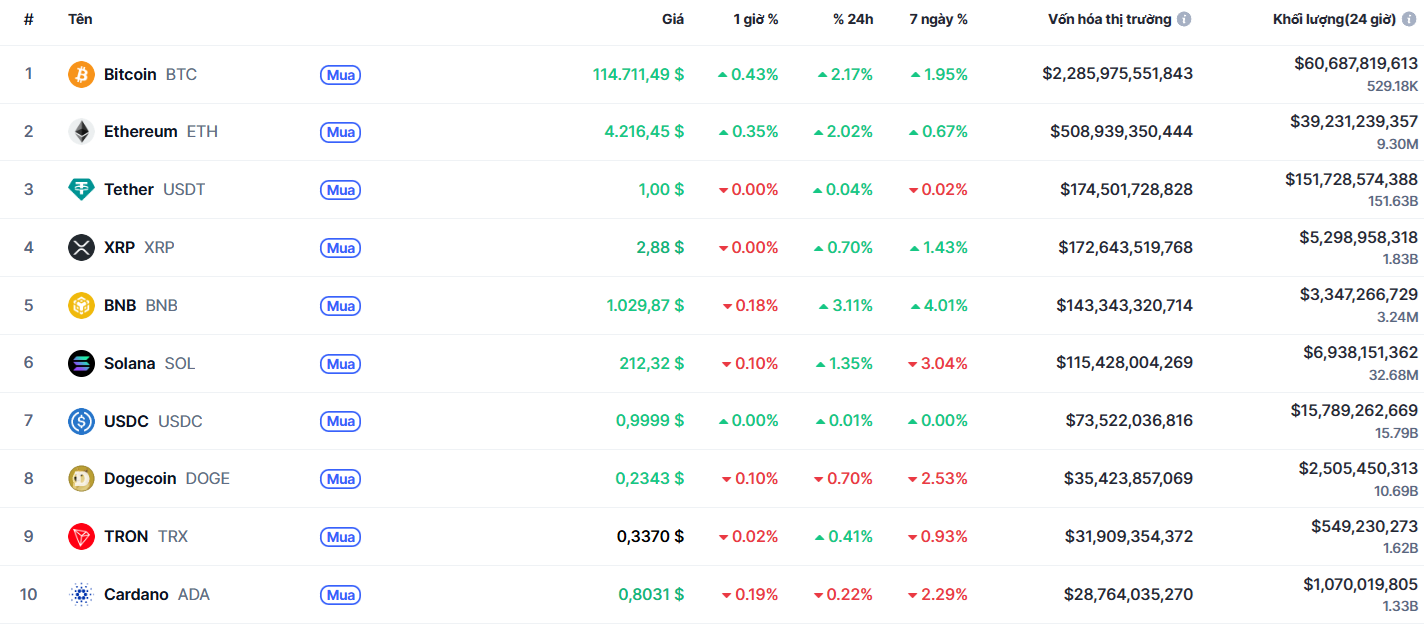The height and width of the screenshot is (628, 1424).
Task: Click the Tether green logo icon
Action: pyautogui.click(x=81, y=189)
